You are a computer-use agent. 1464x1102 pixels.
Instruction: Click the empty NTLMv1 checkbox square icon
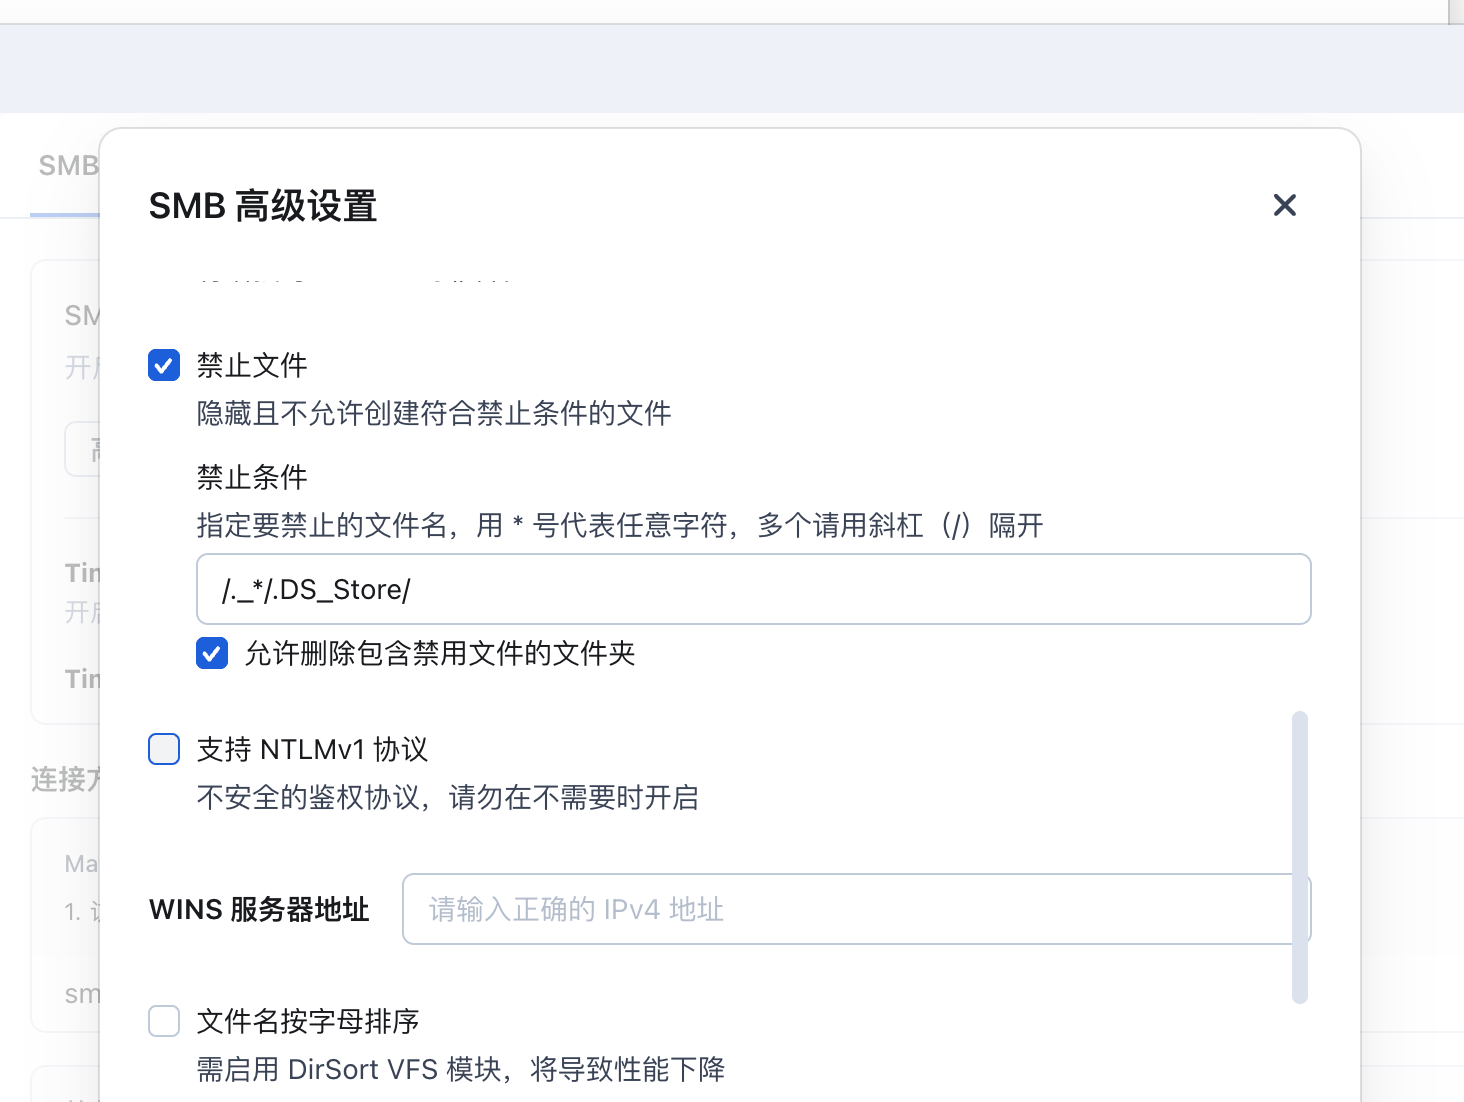(163, 748)
